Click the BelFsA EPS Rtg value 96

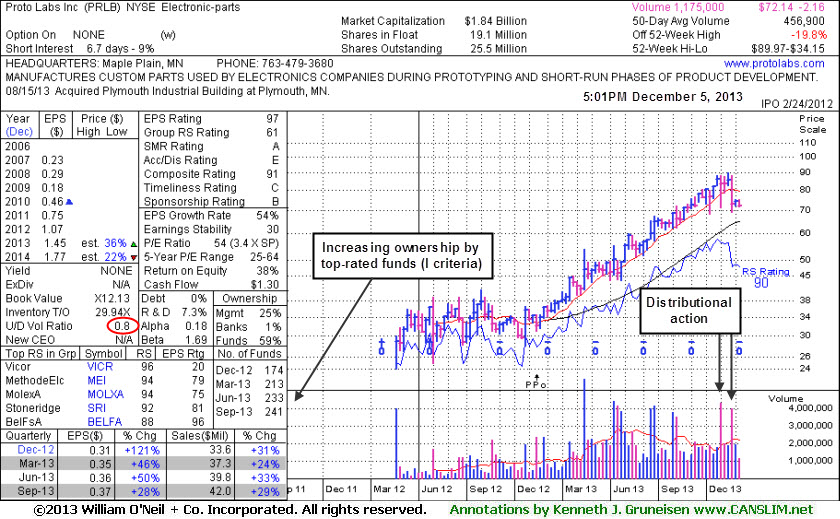click(198, 422)
